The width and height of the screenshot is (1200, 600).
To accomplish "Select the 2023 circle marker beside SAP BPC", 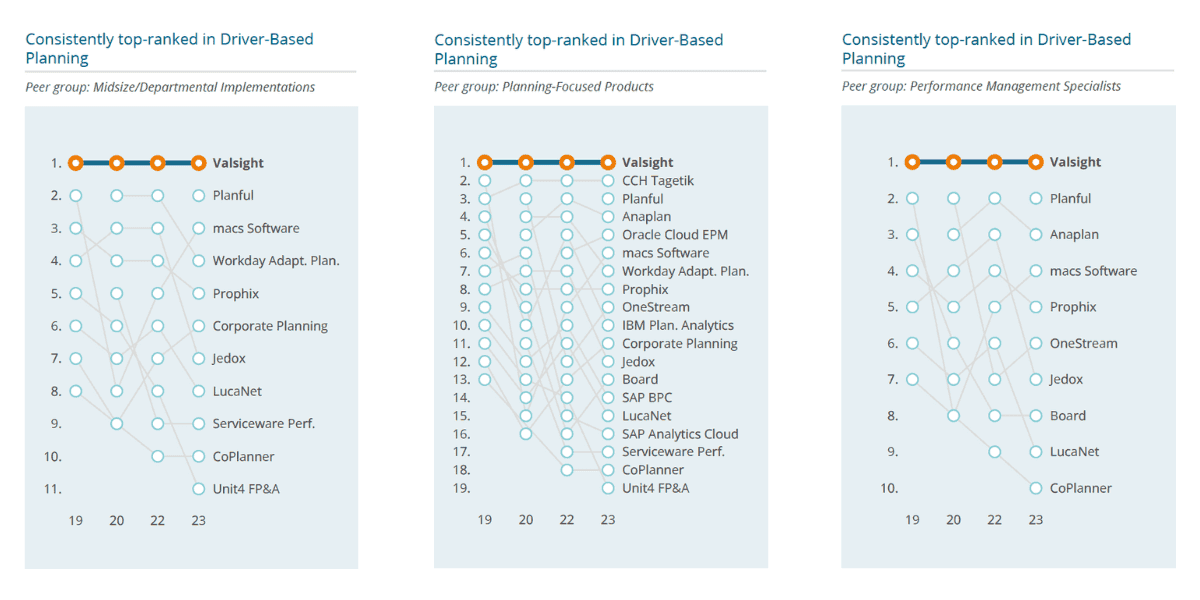I will point(608,398).
